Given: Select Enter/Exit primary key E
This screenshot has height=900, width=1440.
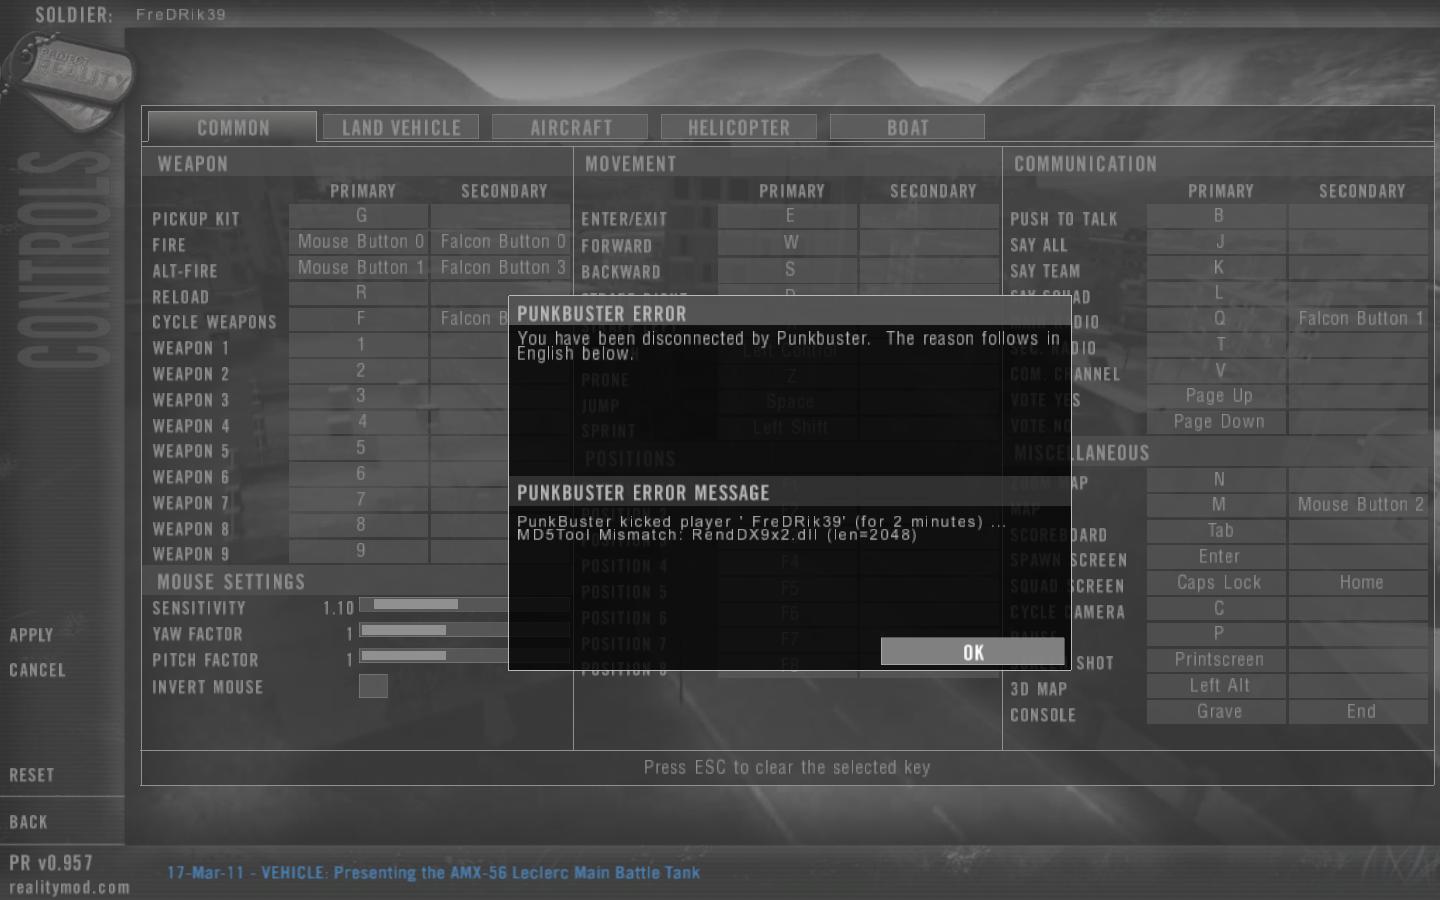Looking at the screenshot, I should [788, 216].
